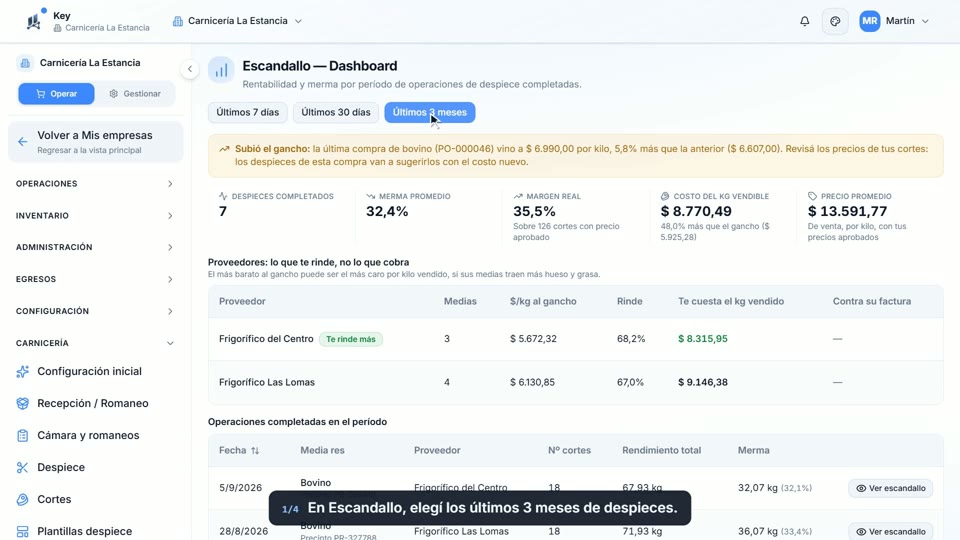Screen dimensions: 960x540
Task: Select the Últimos 7 días filter
Action: click(247, 113)
